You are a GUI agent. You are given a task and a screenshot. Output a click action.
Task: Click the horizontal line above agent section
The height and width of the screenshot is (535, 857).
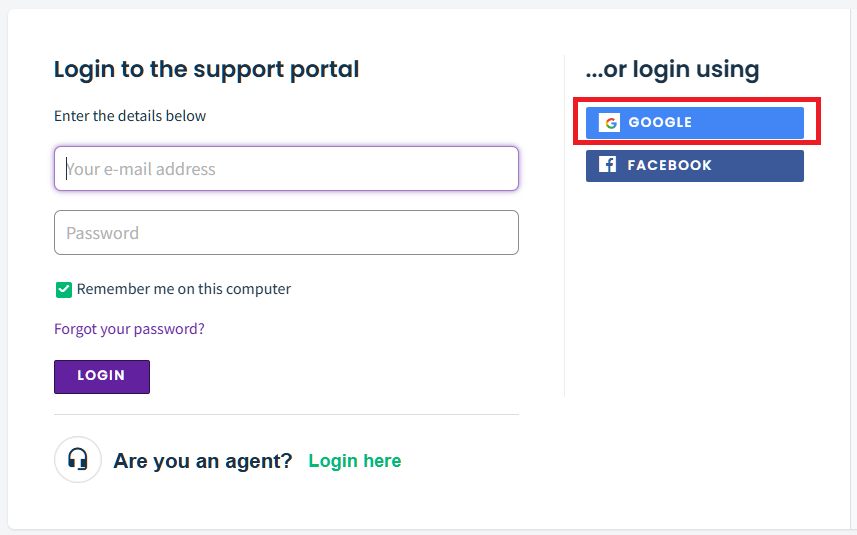click(x=286, y=414)
